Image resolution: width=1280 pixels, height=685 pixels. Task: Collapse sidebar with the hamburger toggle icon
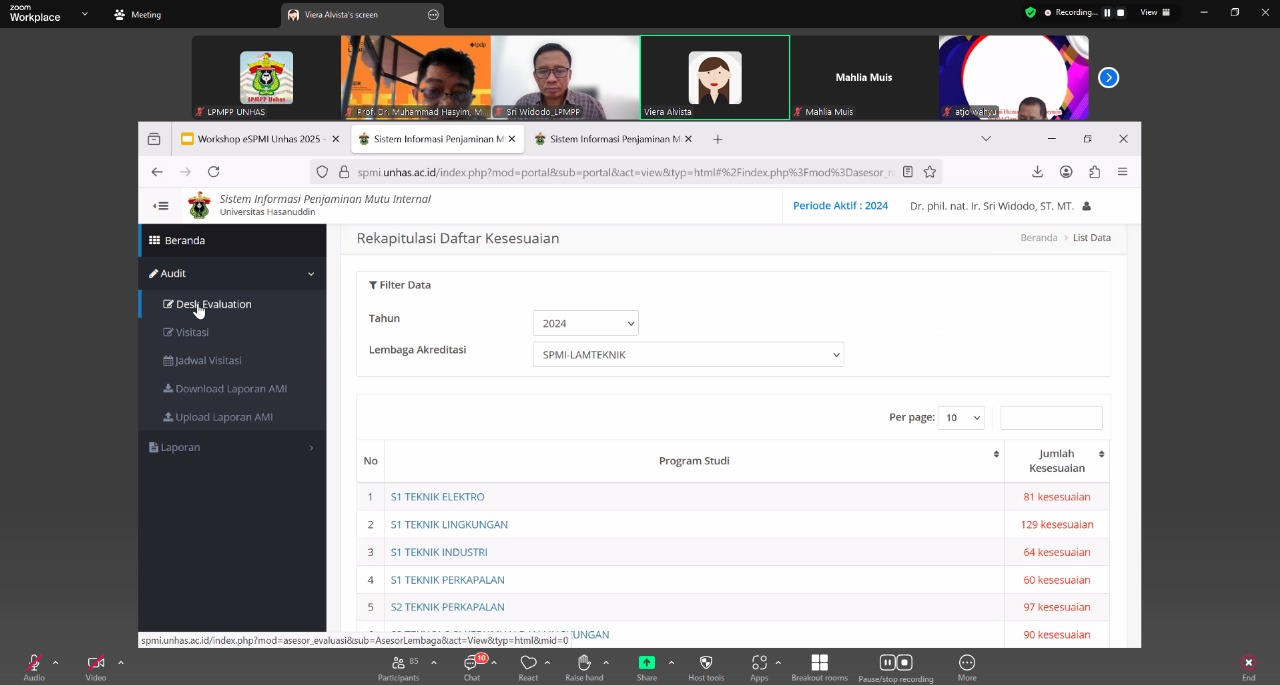coord(161,206)
